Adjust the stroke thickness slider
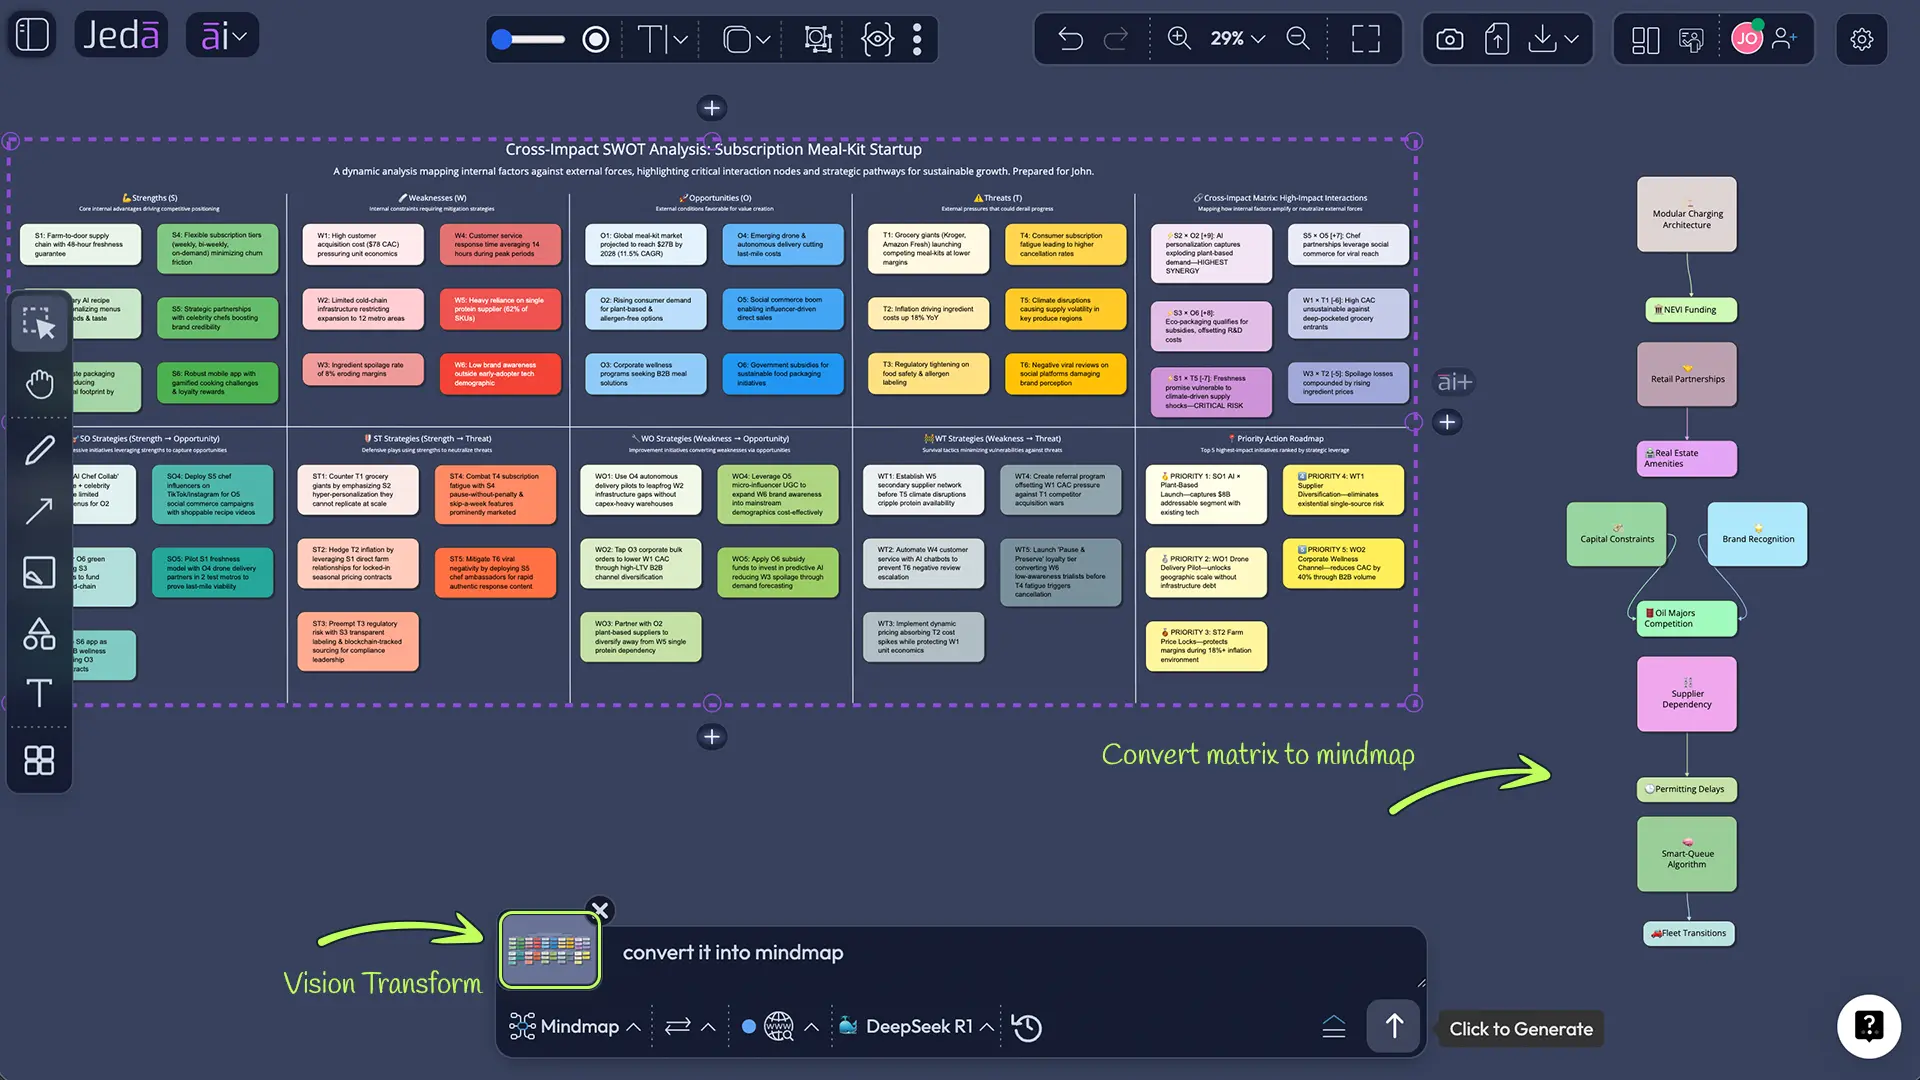Viewport: 1920px width, 1080px height. 529,39
